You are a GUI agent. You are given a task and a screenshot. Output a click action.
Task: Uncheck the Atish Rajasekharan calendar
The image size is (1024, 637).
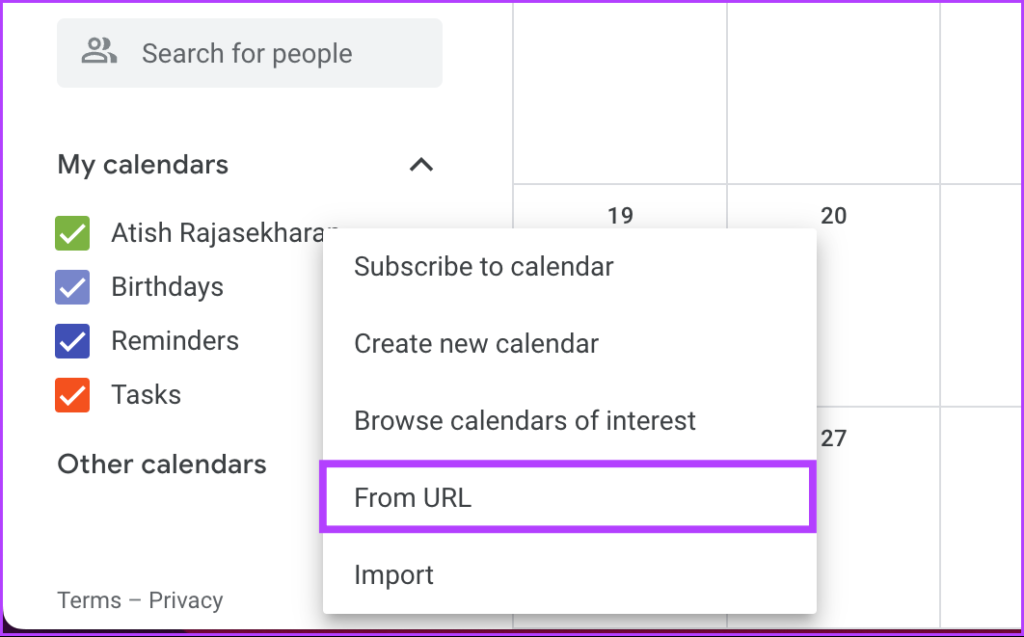coord(72,233)
